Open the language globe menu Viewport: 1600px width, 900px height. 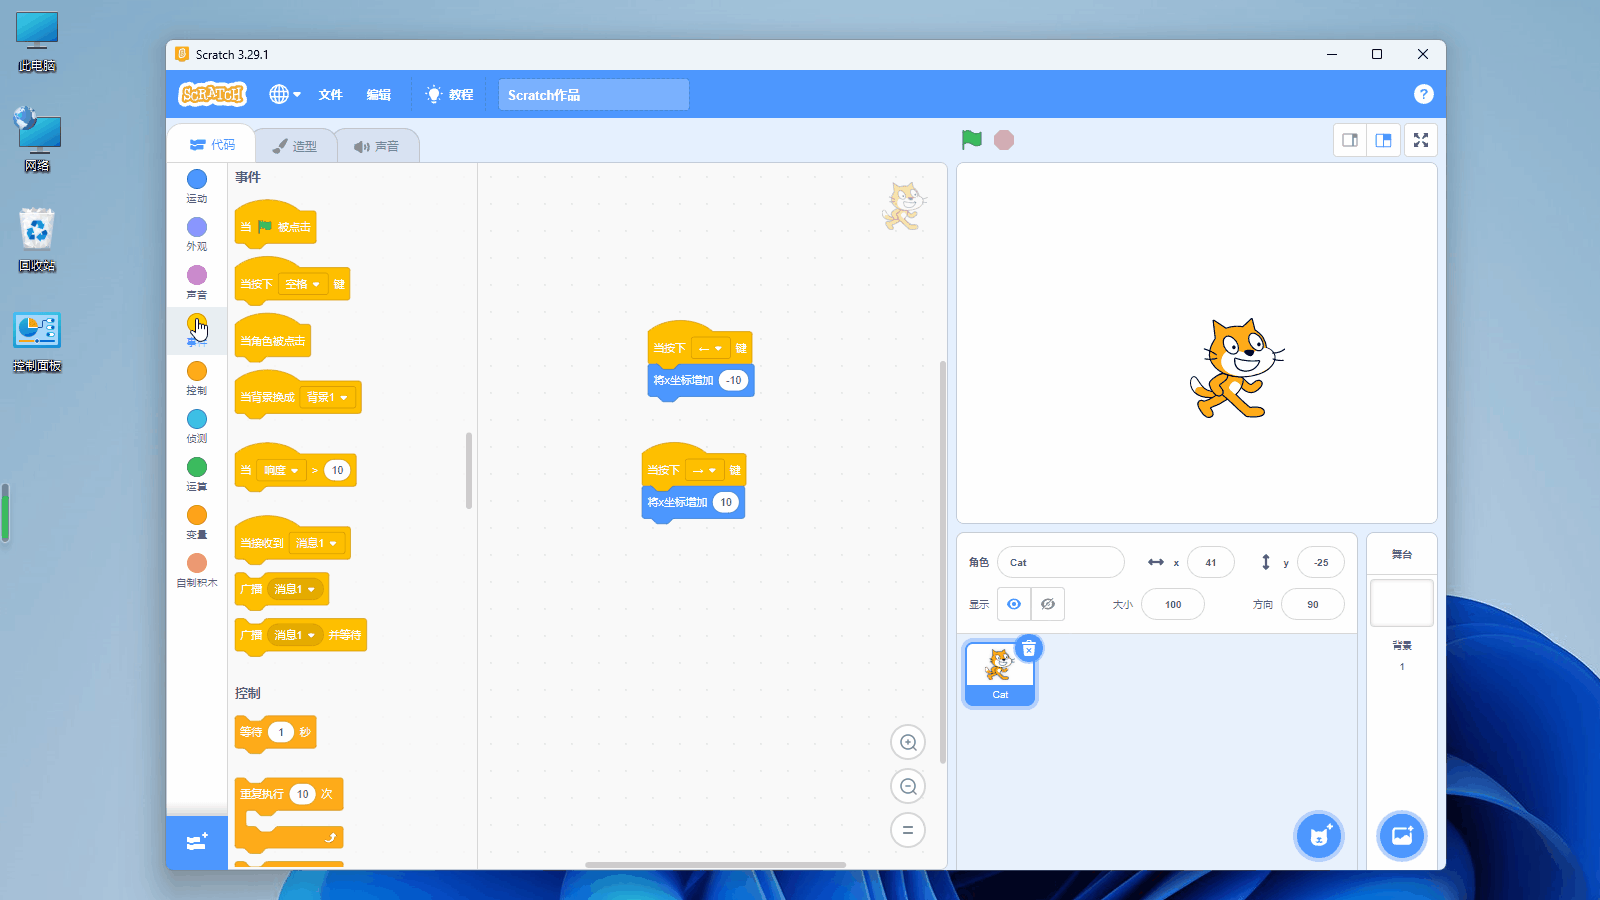pos(285,94)
